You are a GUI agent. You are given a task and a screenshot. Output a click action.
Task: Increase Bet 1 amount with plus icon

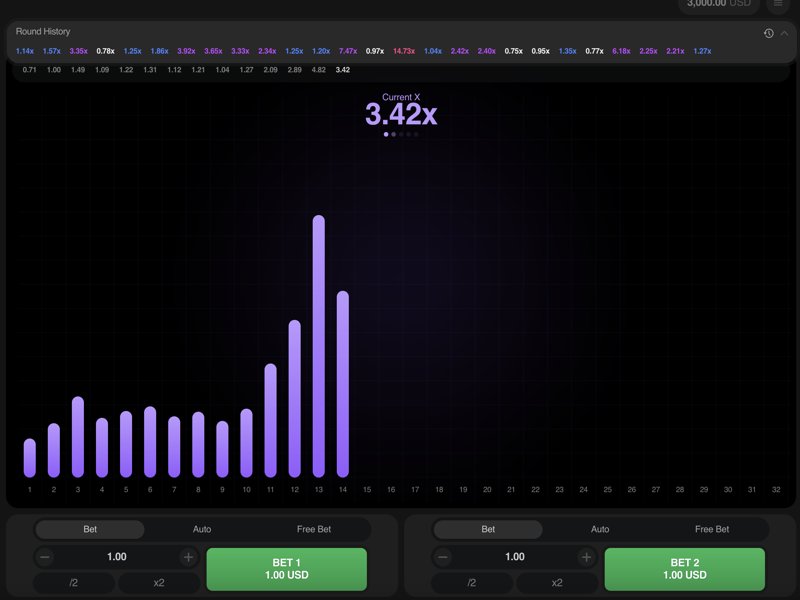coord(188,557)
